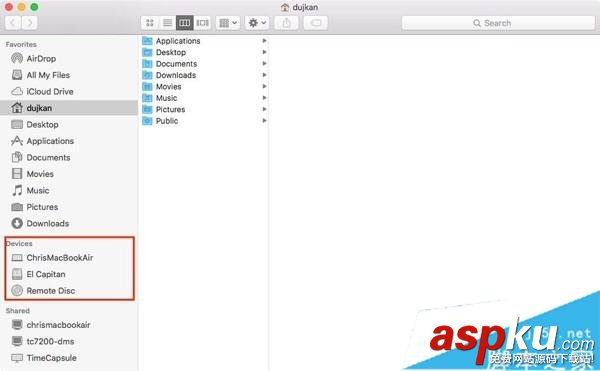
Task: Switch to icon view
Action: 150,23
